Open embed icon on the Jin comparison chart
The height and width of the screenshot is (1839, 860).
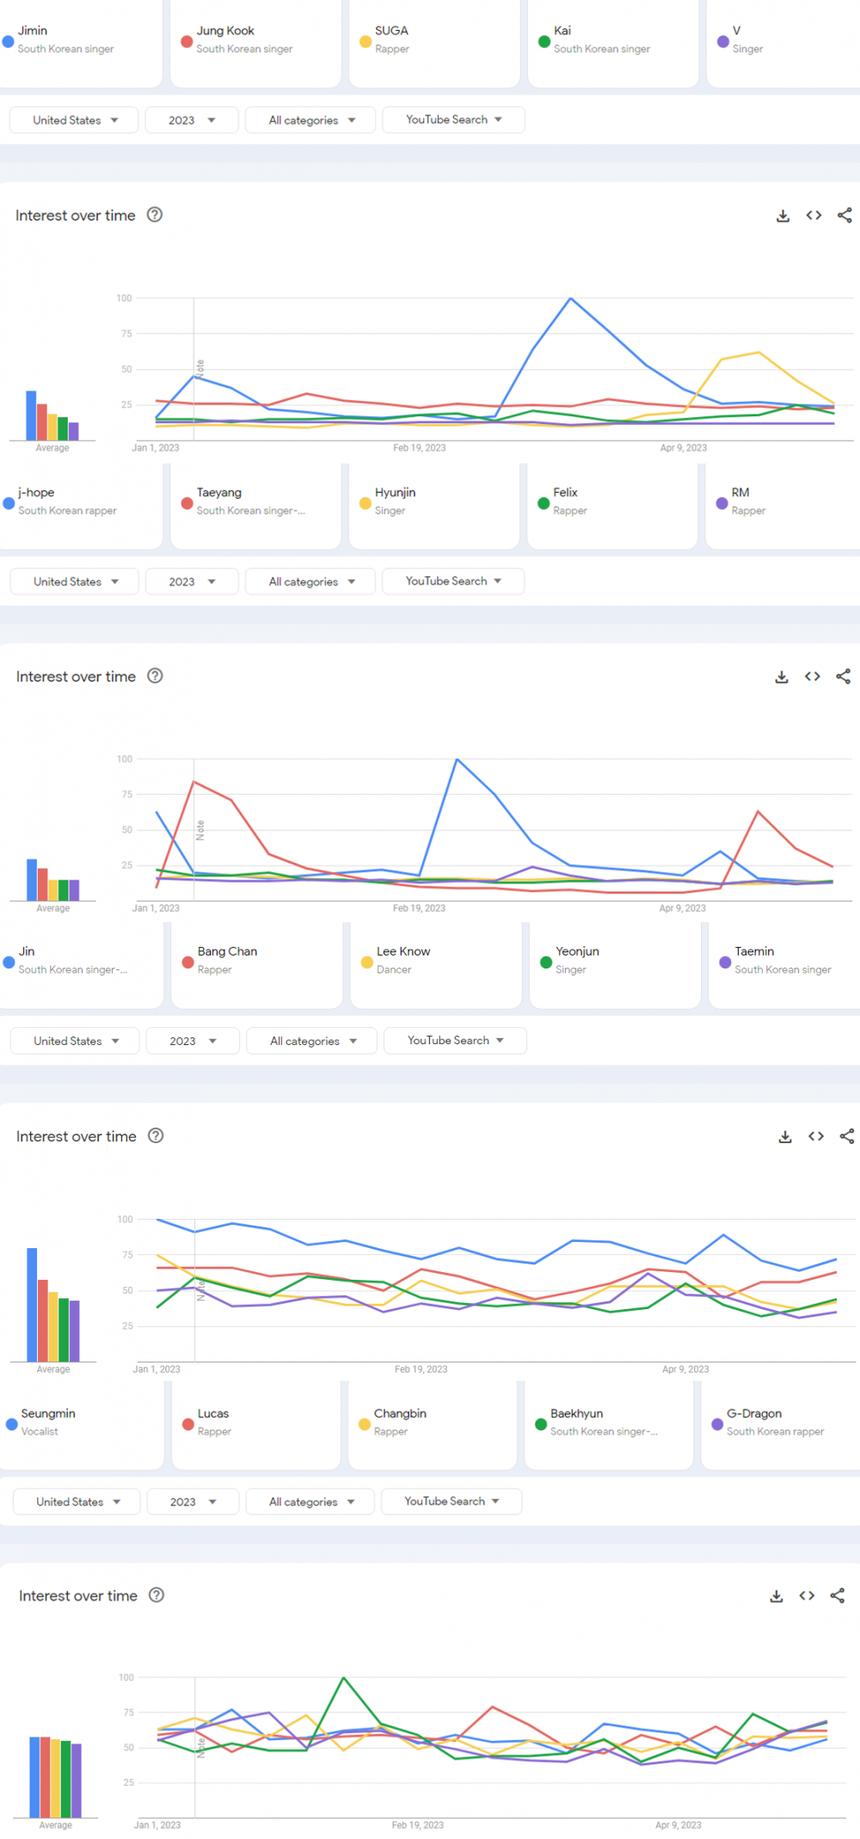point(816,1136)
